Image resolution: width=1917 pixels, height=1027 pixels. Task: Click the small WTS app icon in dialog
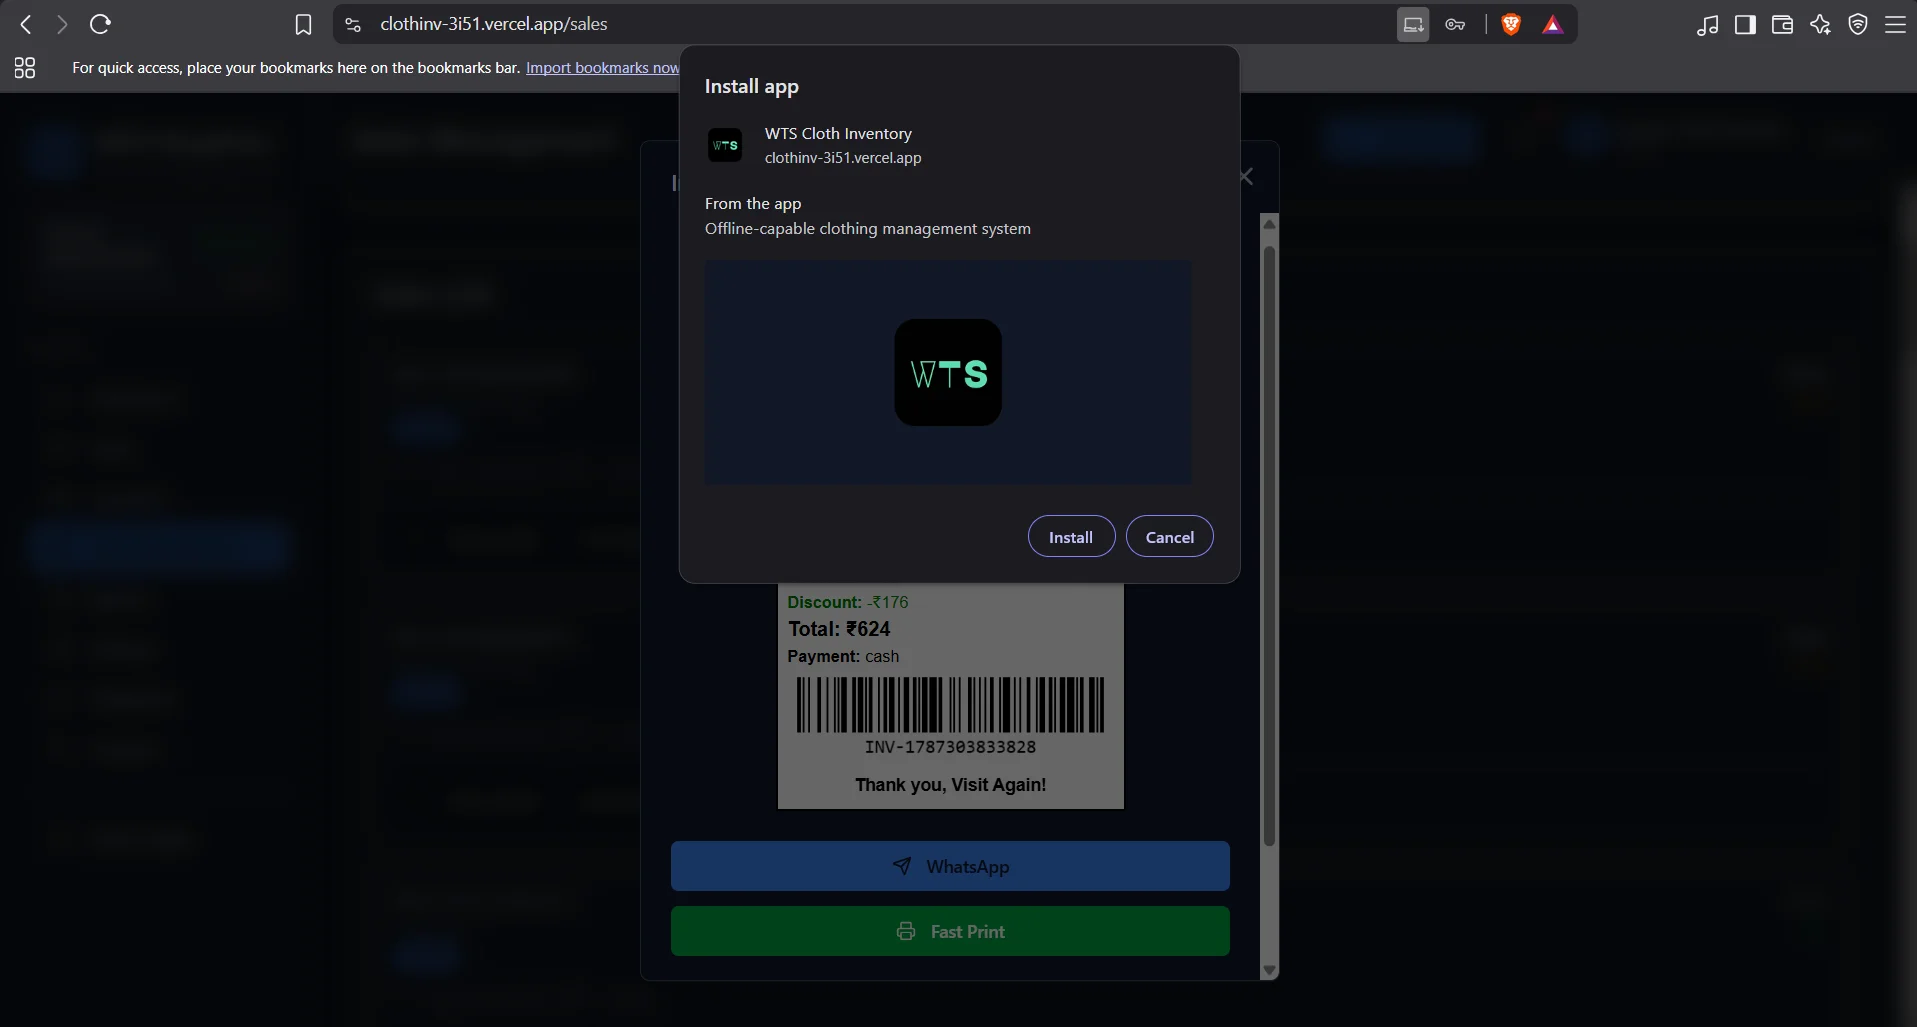tap(725, 145)
